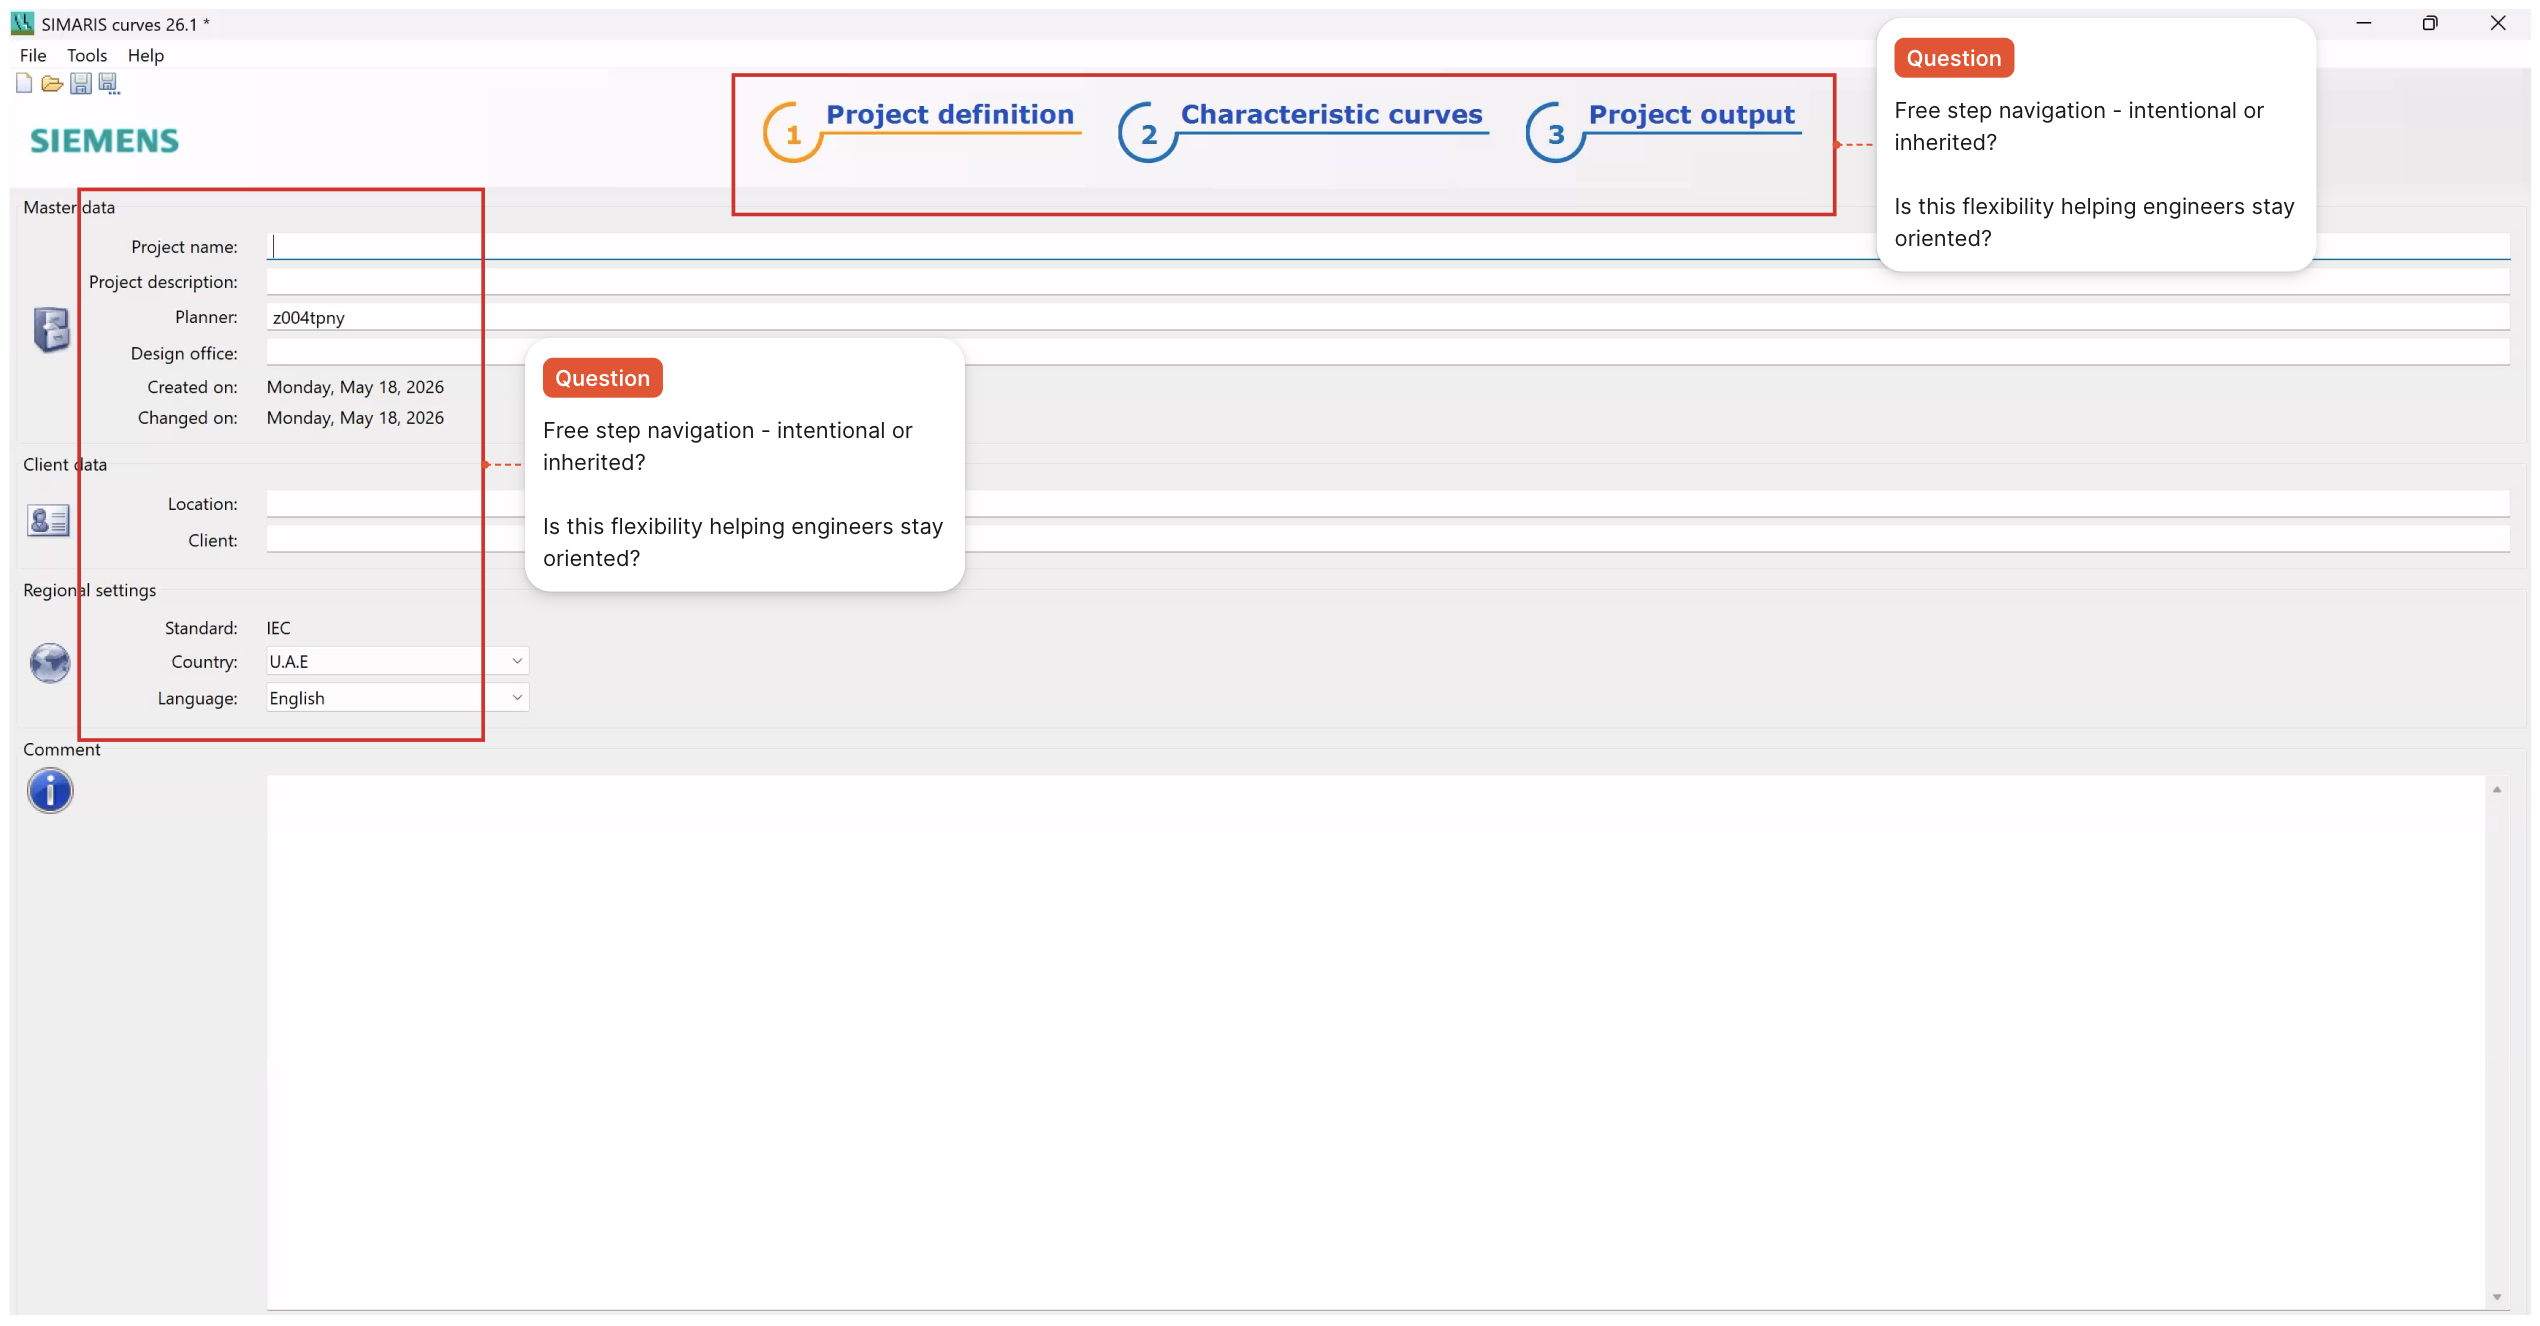
Task: Click the "Language:" label
Action: (x=198, y=698)
